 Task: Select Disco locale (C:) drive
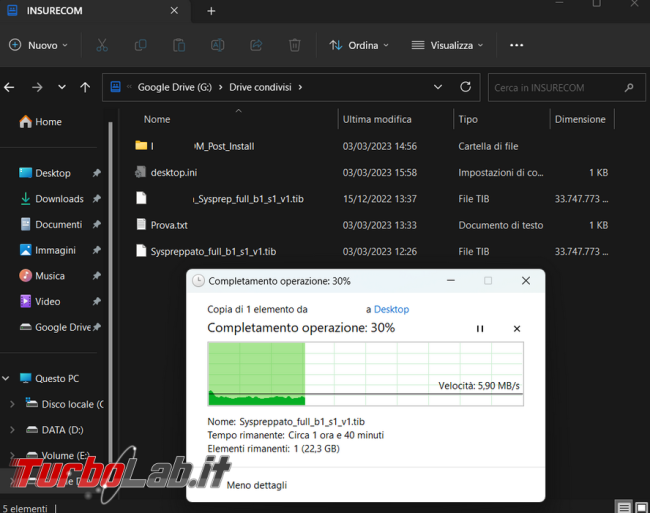pos(64,404)
